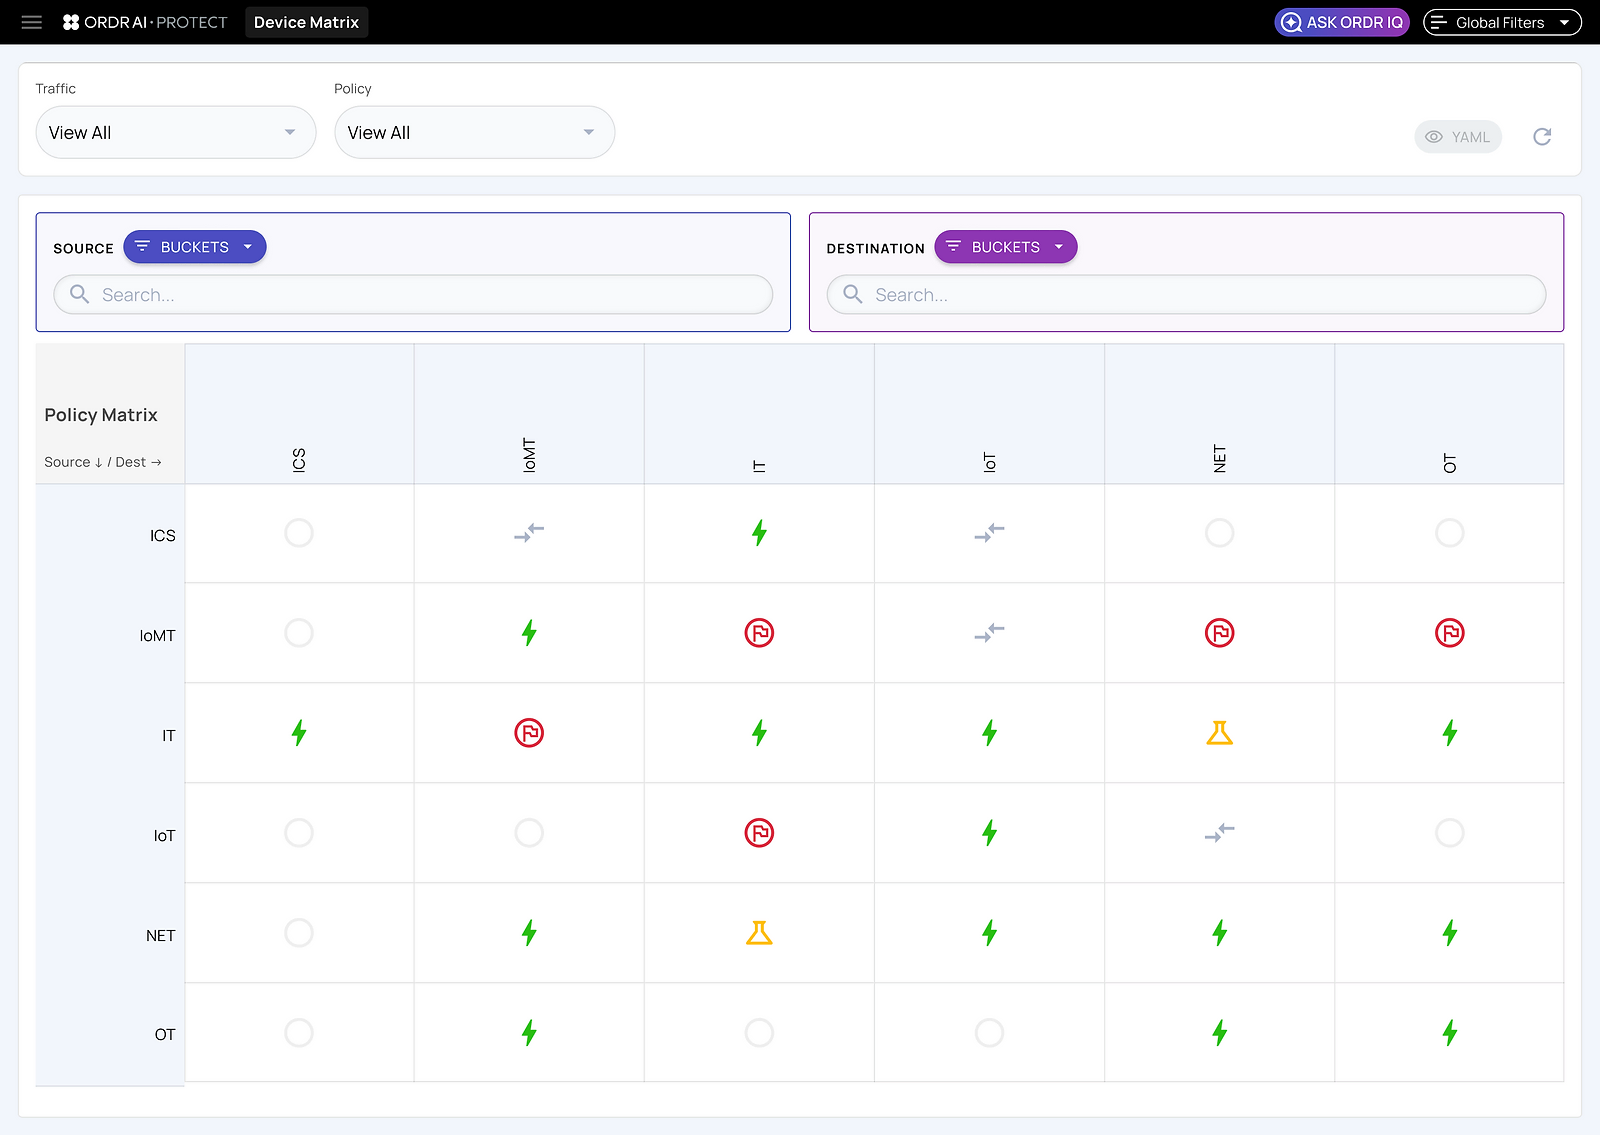Open the NET to IoT lightning cell
1600x1135 pixels.
pyautogui.click(x=990, y=933)
